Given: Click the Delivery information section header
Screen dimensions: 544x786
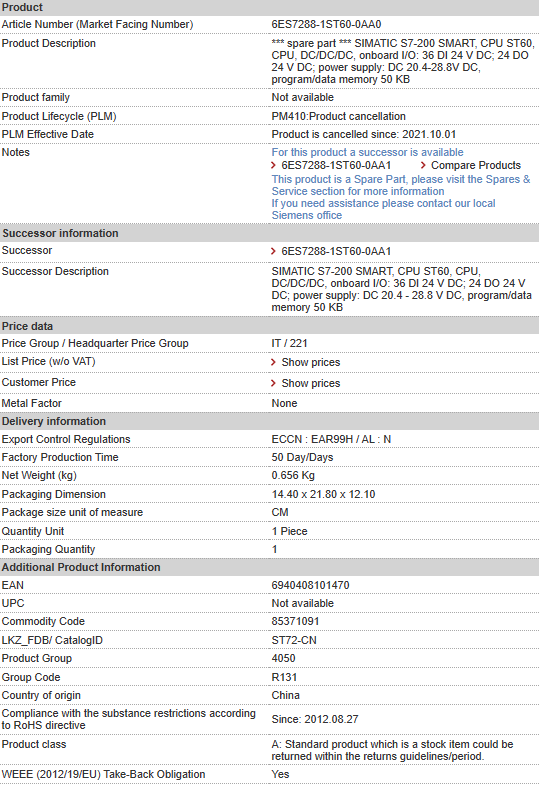Looking at the screenshot, I should coord(270,422).
